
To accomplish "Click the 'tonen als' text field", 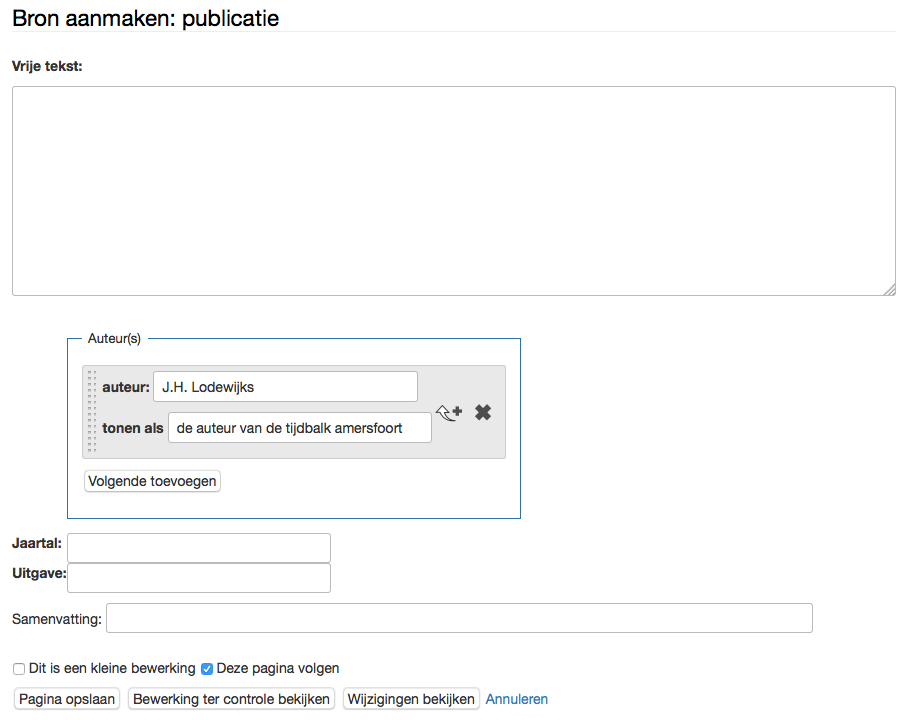I will (x=299, y=427).
